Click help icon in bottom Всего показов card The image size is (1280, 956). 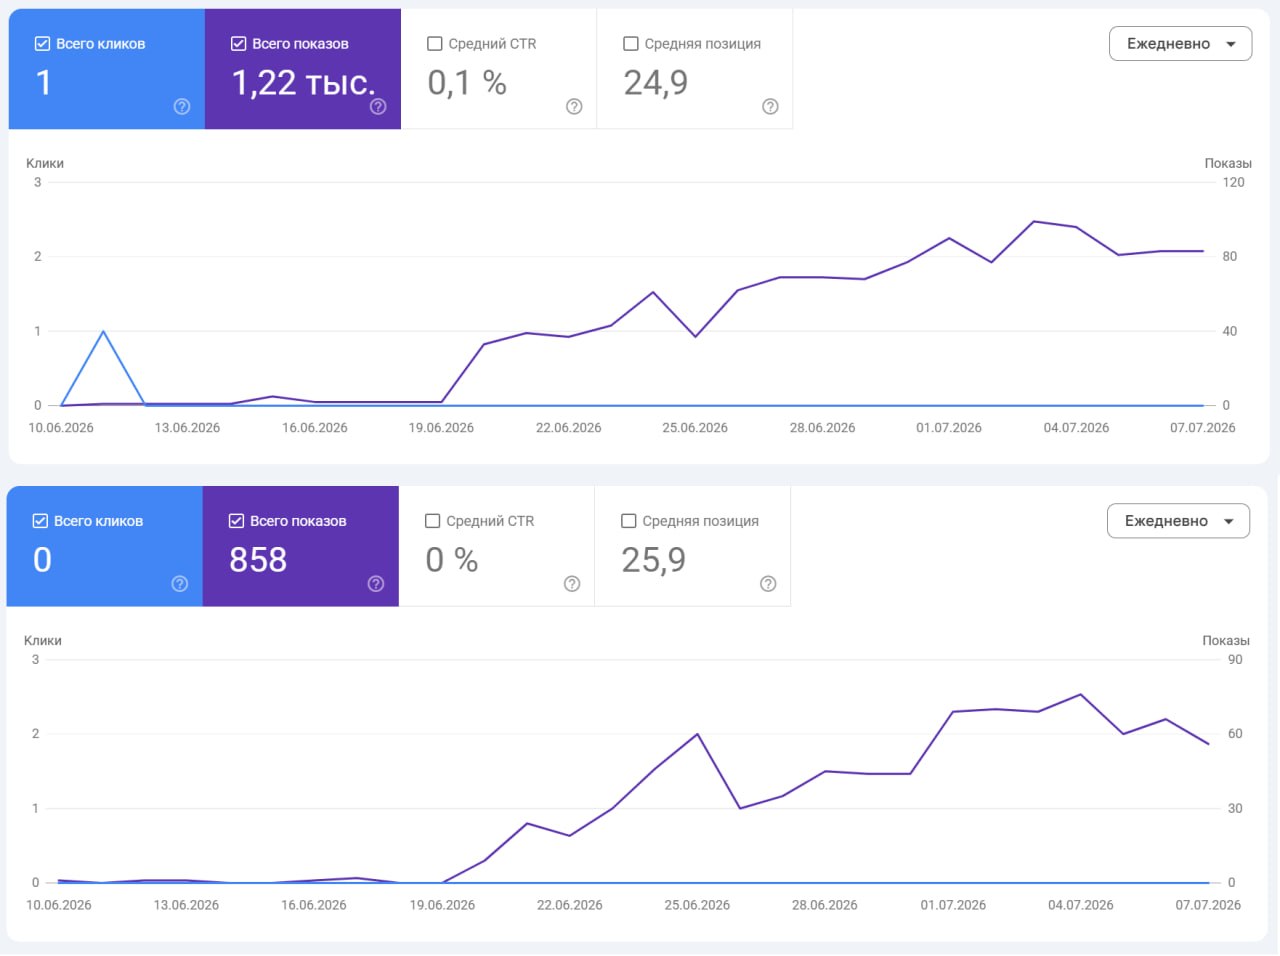376,584
